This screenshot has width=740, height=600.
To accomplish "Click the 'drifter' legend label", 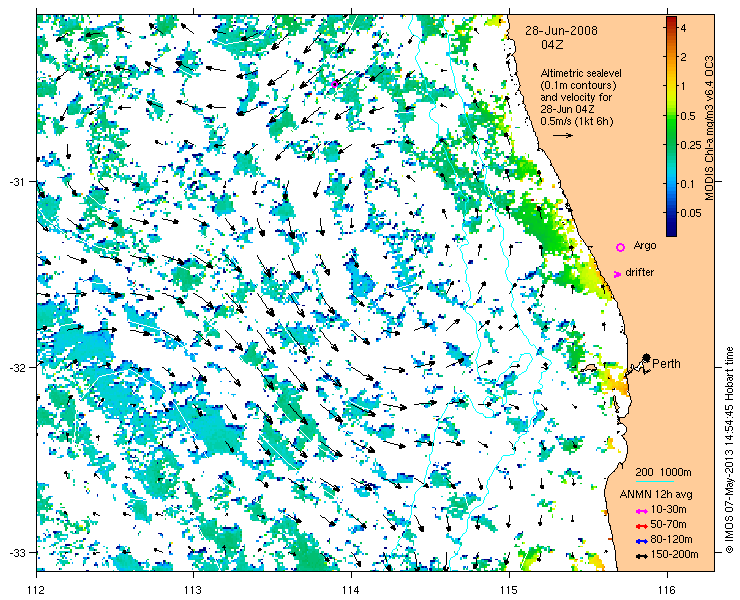I will click(x=639, y=273).
